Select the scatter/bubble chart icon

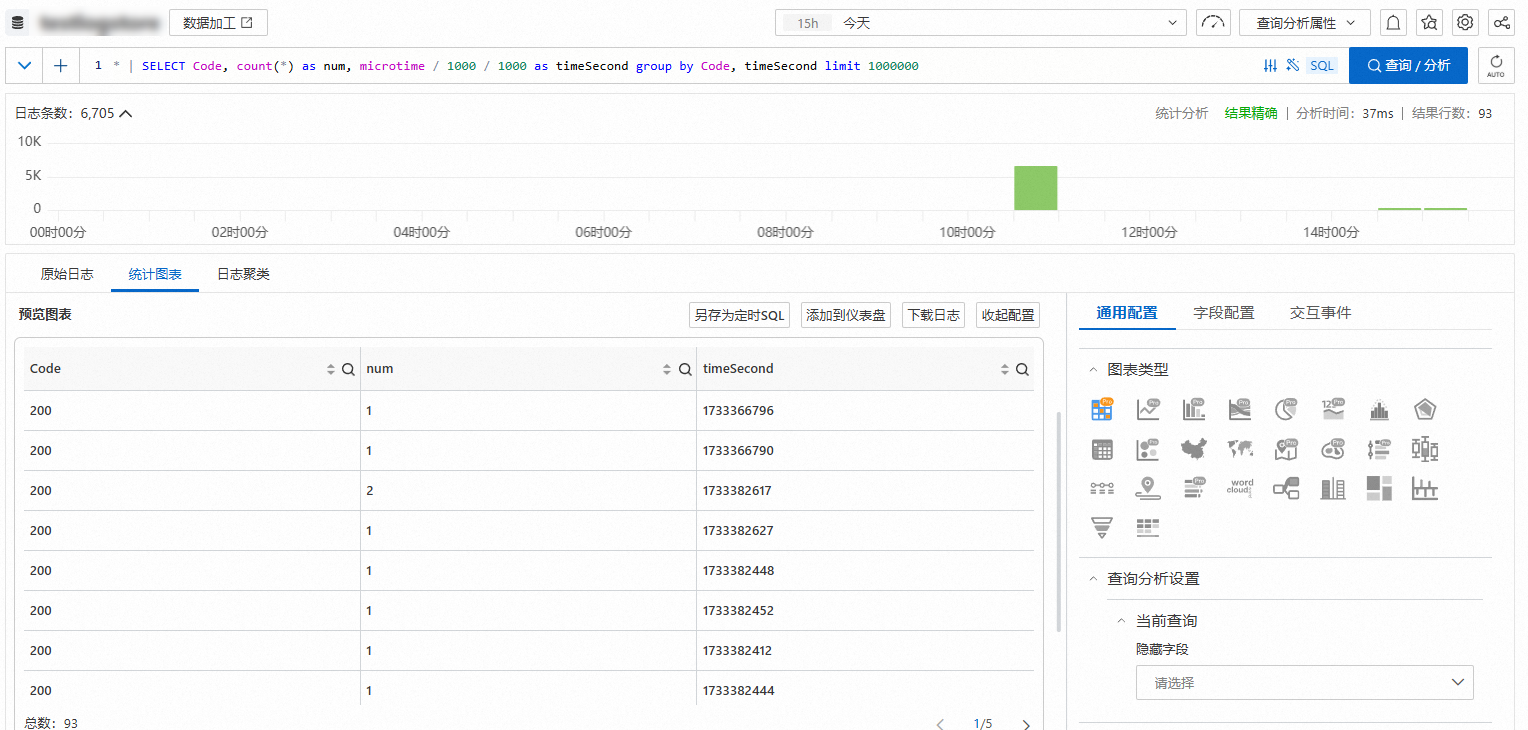point(1148,449)
